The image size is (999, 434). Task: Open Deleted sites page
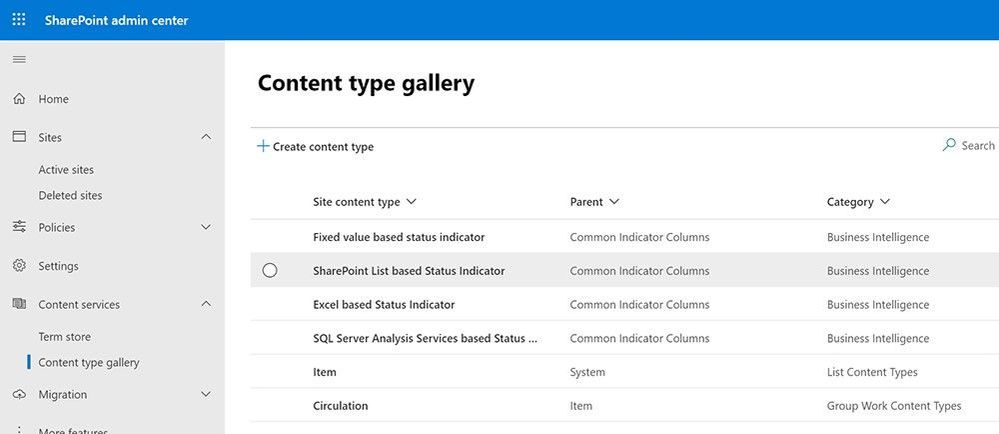pos(70,196)
